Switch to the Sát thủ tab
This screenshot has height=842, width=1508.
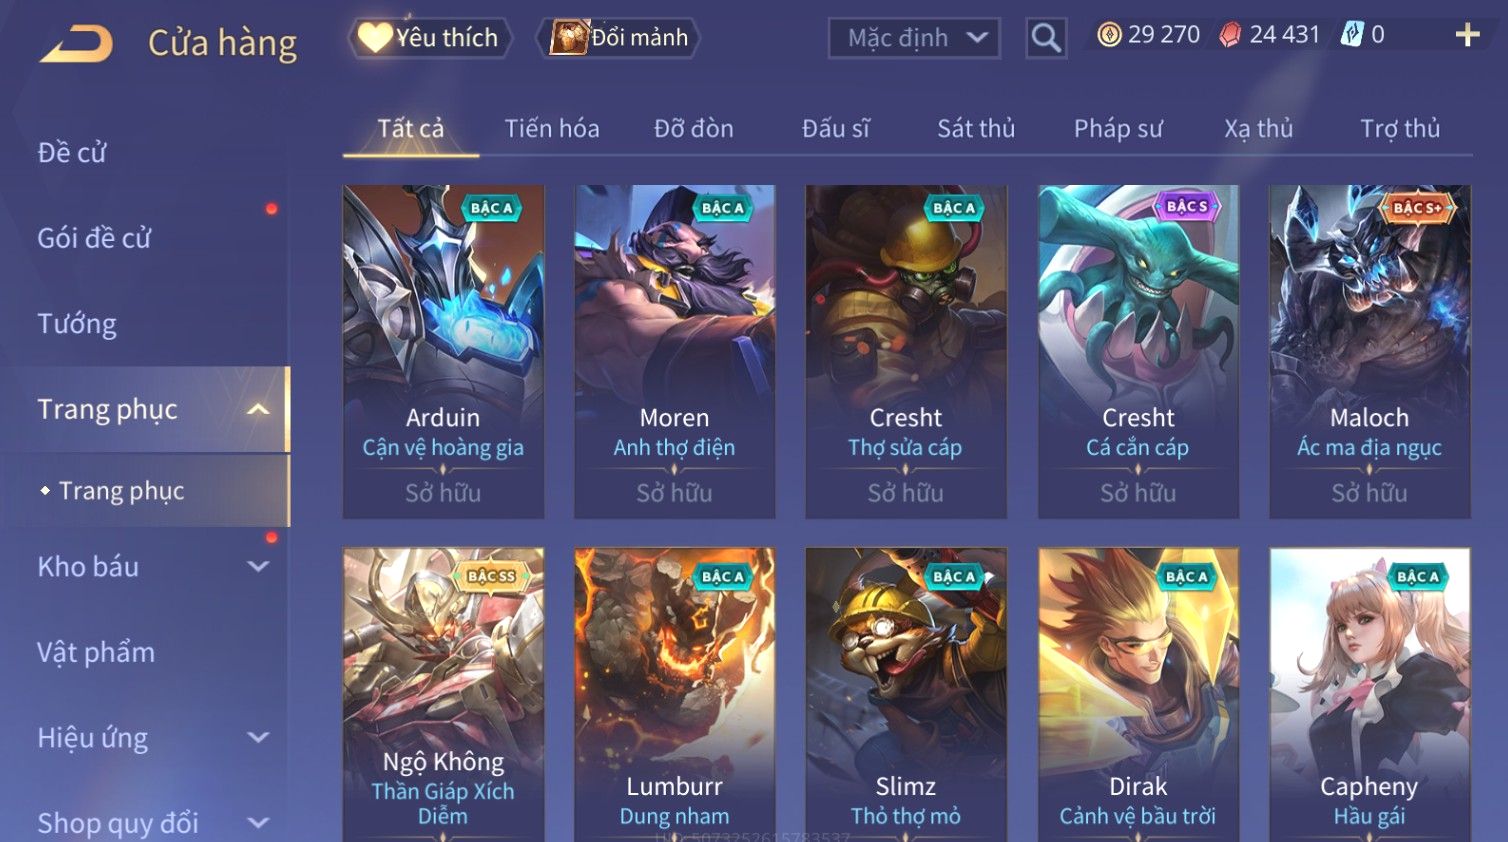(x=976, y=129)
